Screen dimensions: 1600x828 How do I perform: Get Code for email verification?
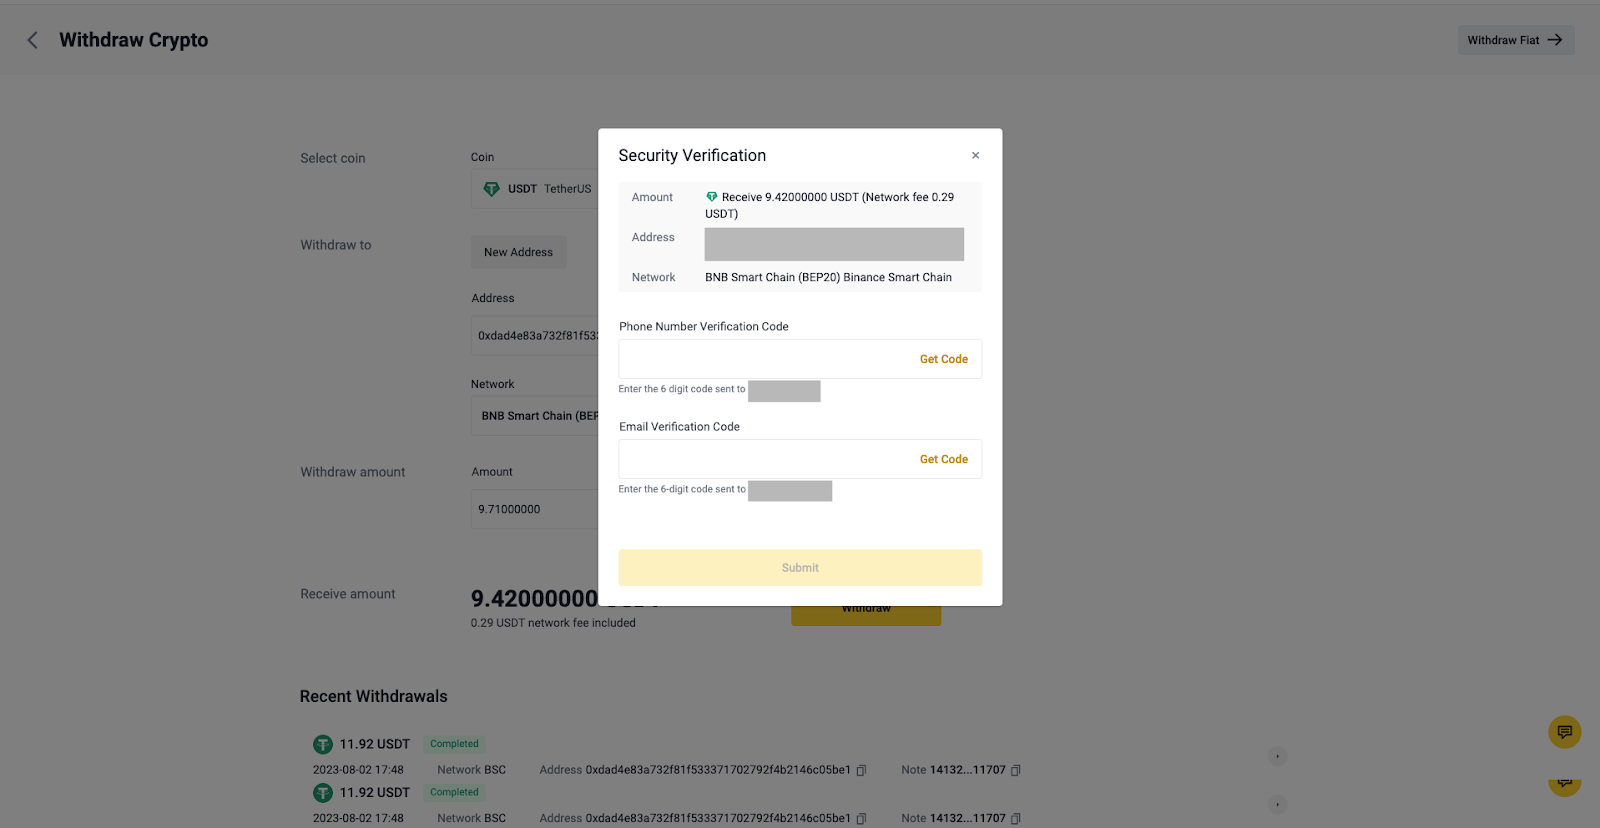point(943,459)
